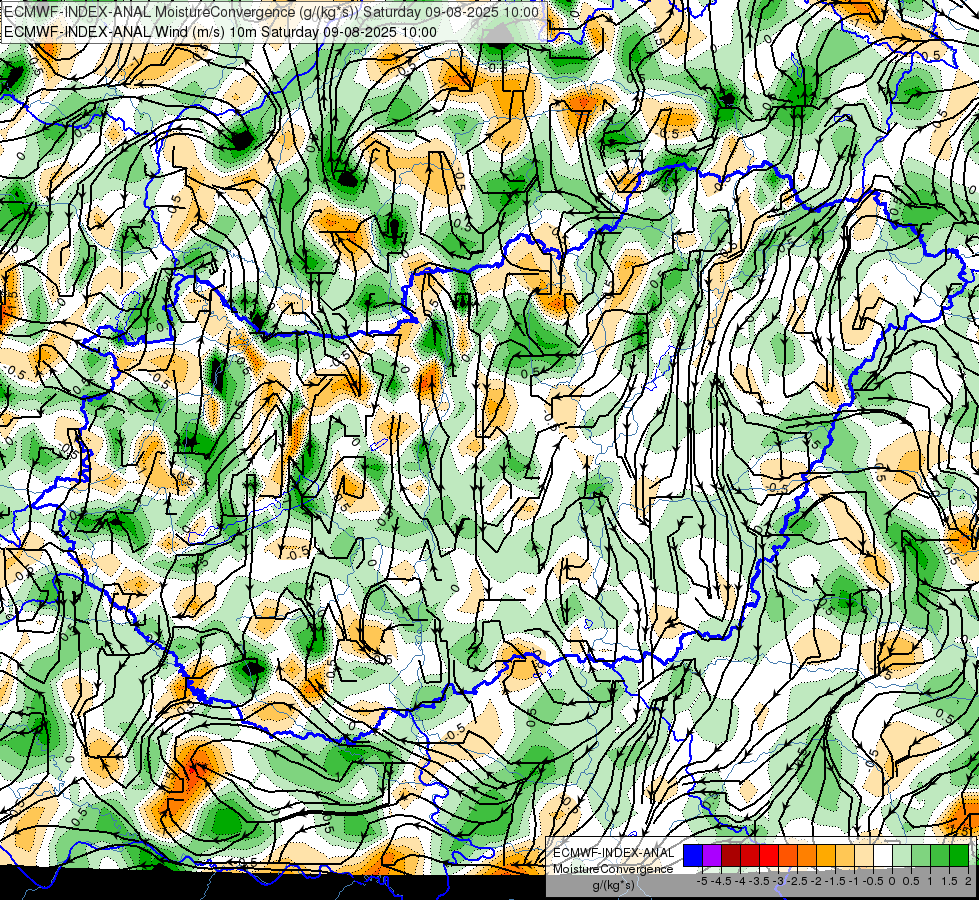This screenshot has width=979, height=900.
Task: Click the 'MoistureConvergence' legend label
Action: click(x=613, y=869)
